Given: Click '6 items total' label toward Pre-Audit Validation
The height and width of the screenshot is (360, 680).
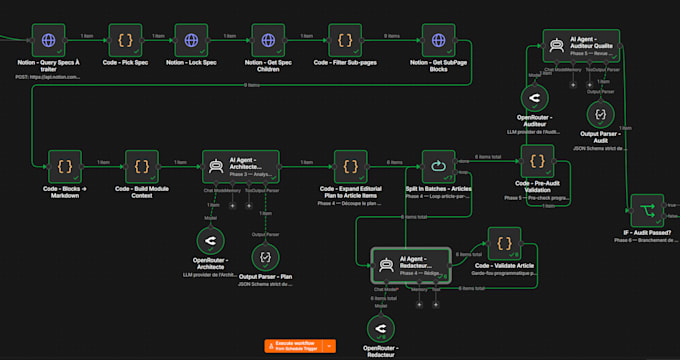Looking at the screenshot, I should click(488, 157).
